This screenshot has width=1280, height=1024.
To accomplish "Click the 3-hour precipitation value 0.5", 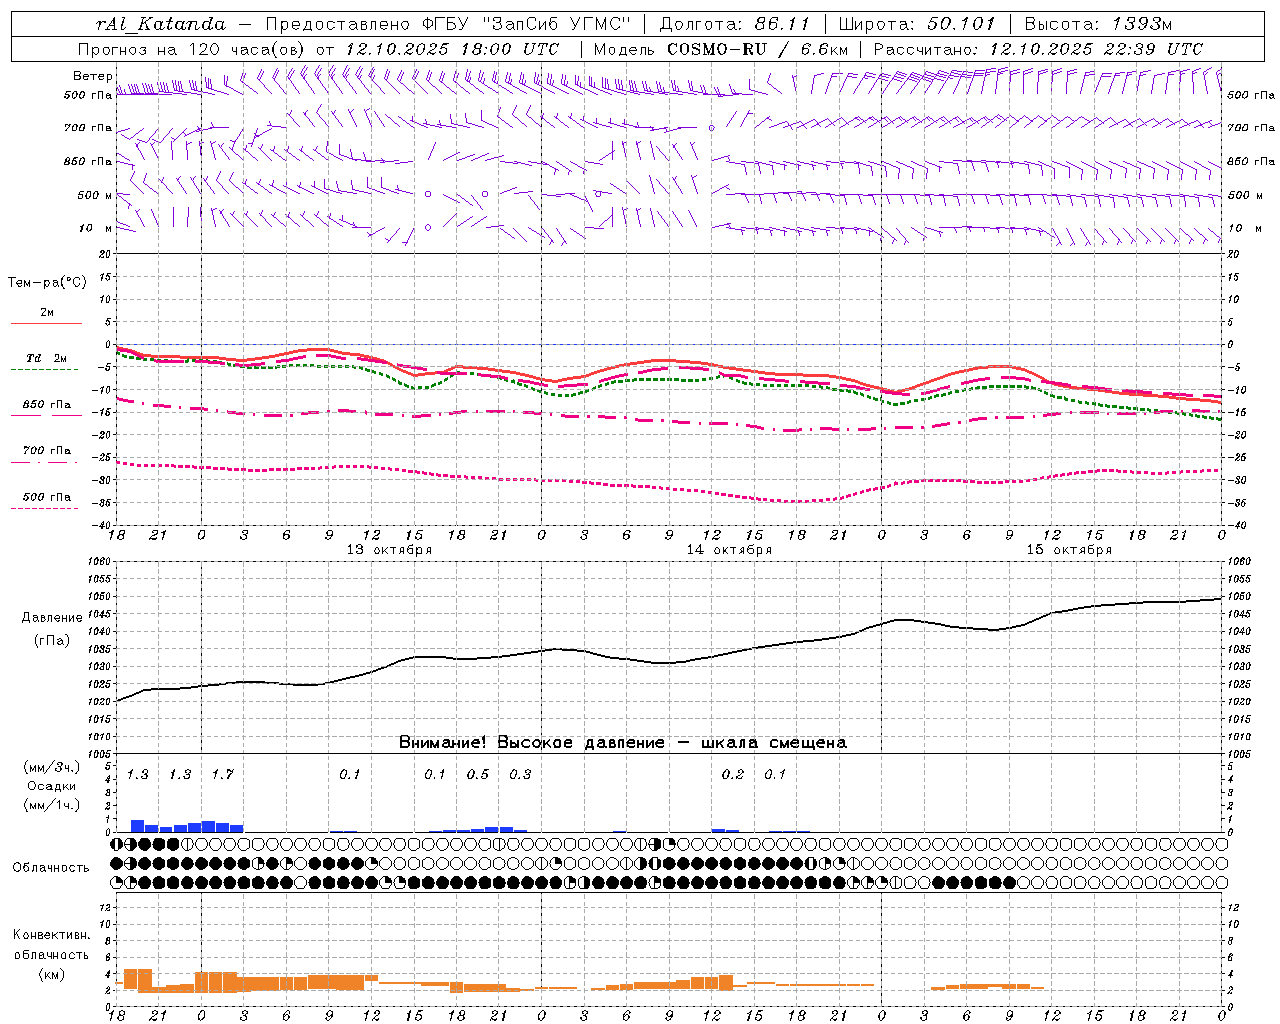I will 478,774.
